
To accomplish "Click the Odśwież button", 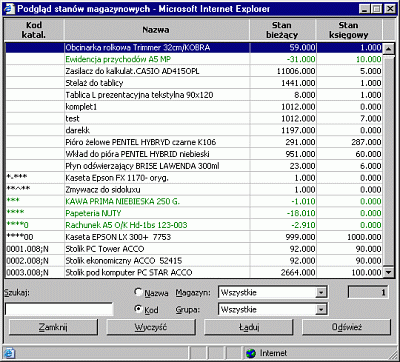I will (347, 327).
